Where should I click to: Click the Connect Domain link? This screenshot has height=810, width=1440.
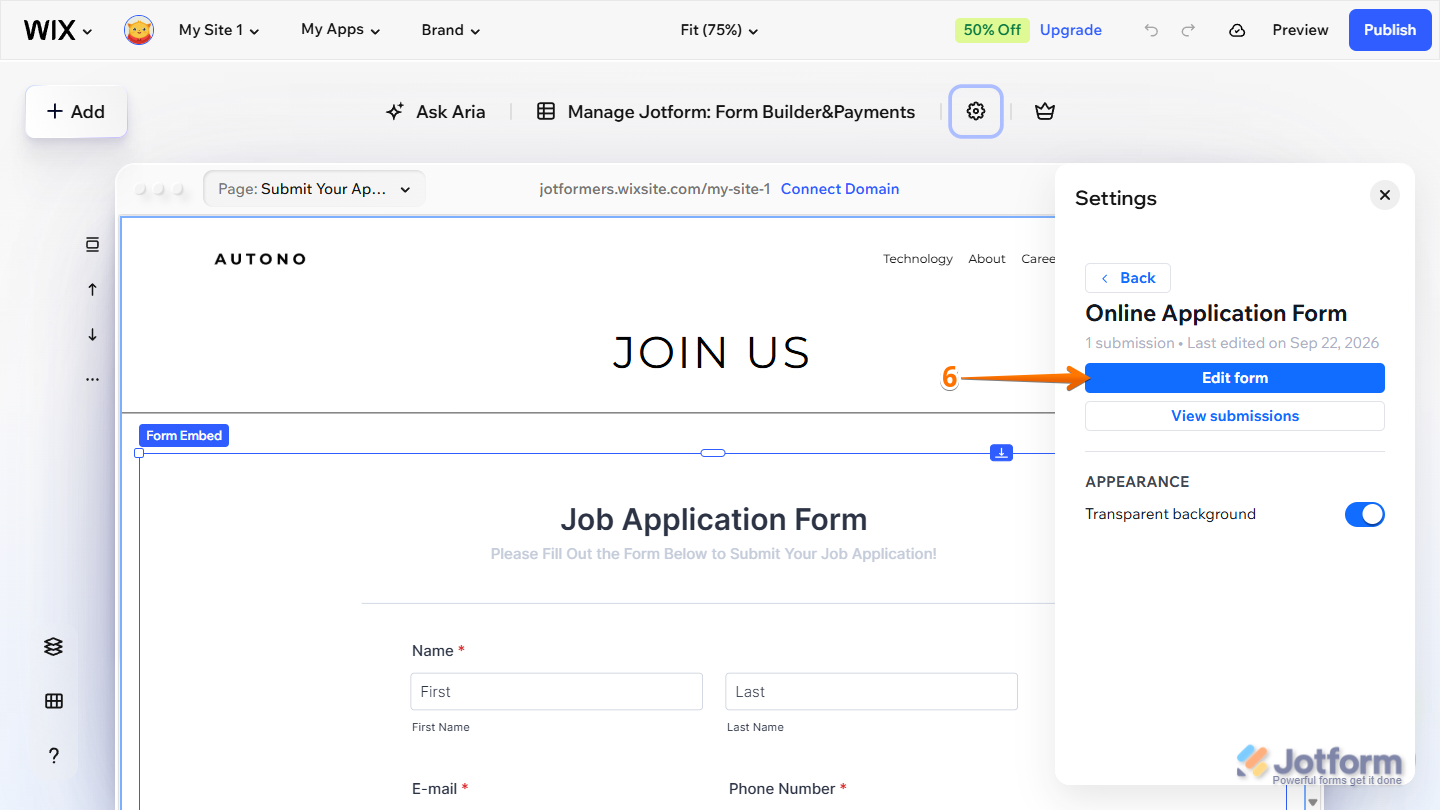coord(840,189)
